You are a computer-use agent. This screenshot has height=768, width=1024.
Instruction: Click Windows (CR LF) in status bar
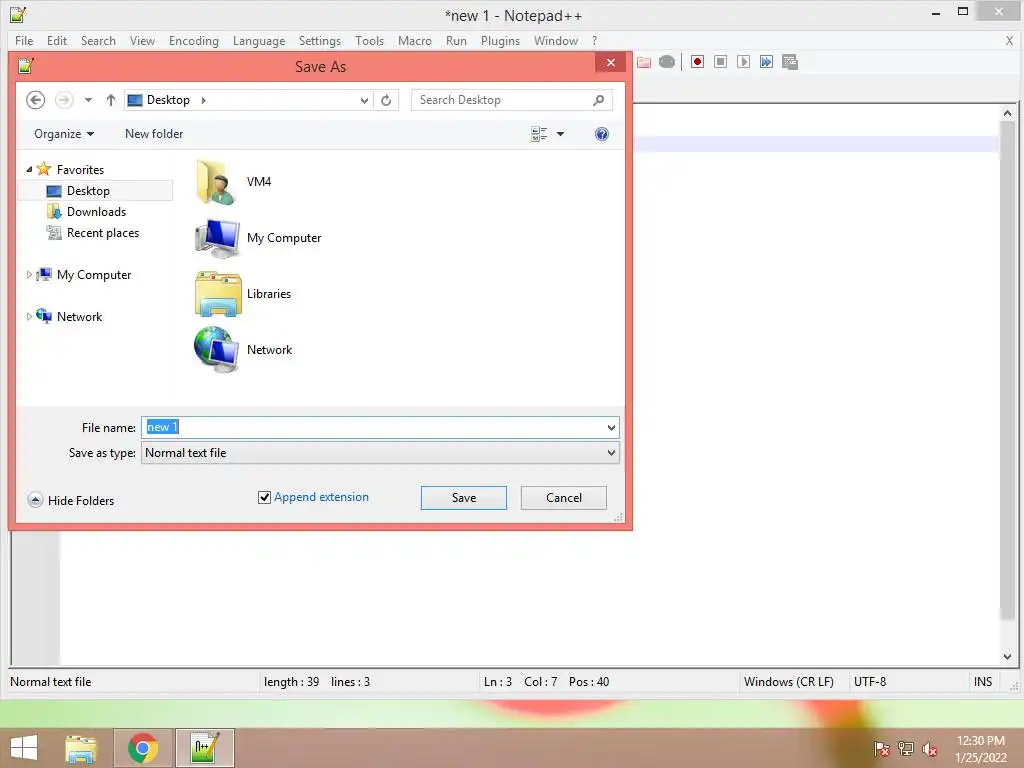[789, 682]
